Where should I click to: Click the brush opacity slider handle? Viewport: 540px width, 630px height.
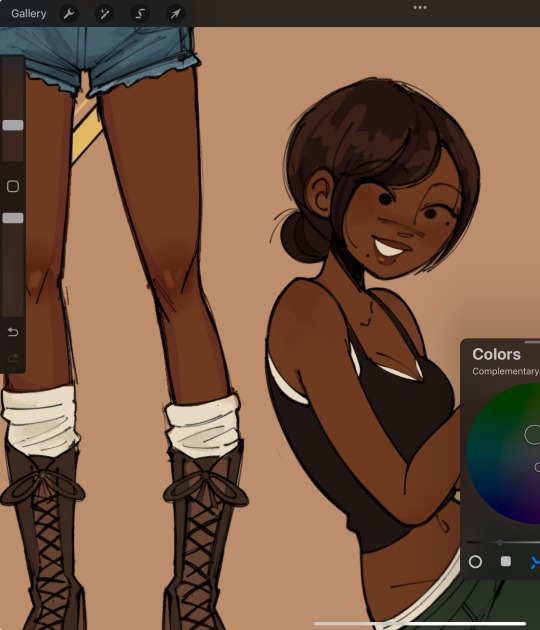[x=13, y=218]
